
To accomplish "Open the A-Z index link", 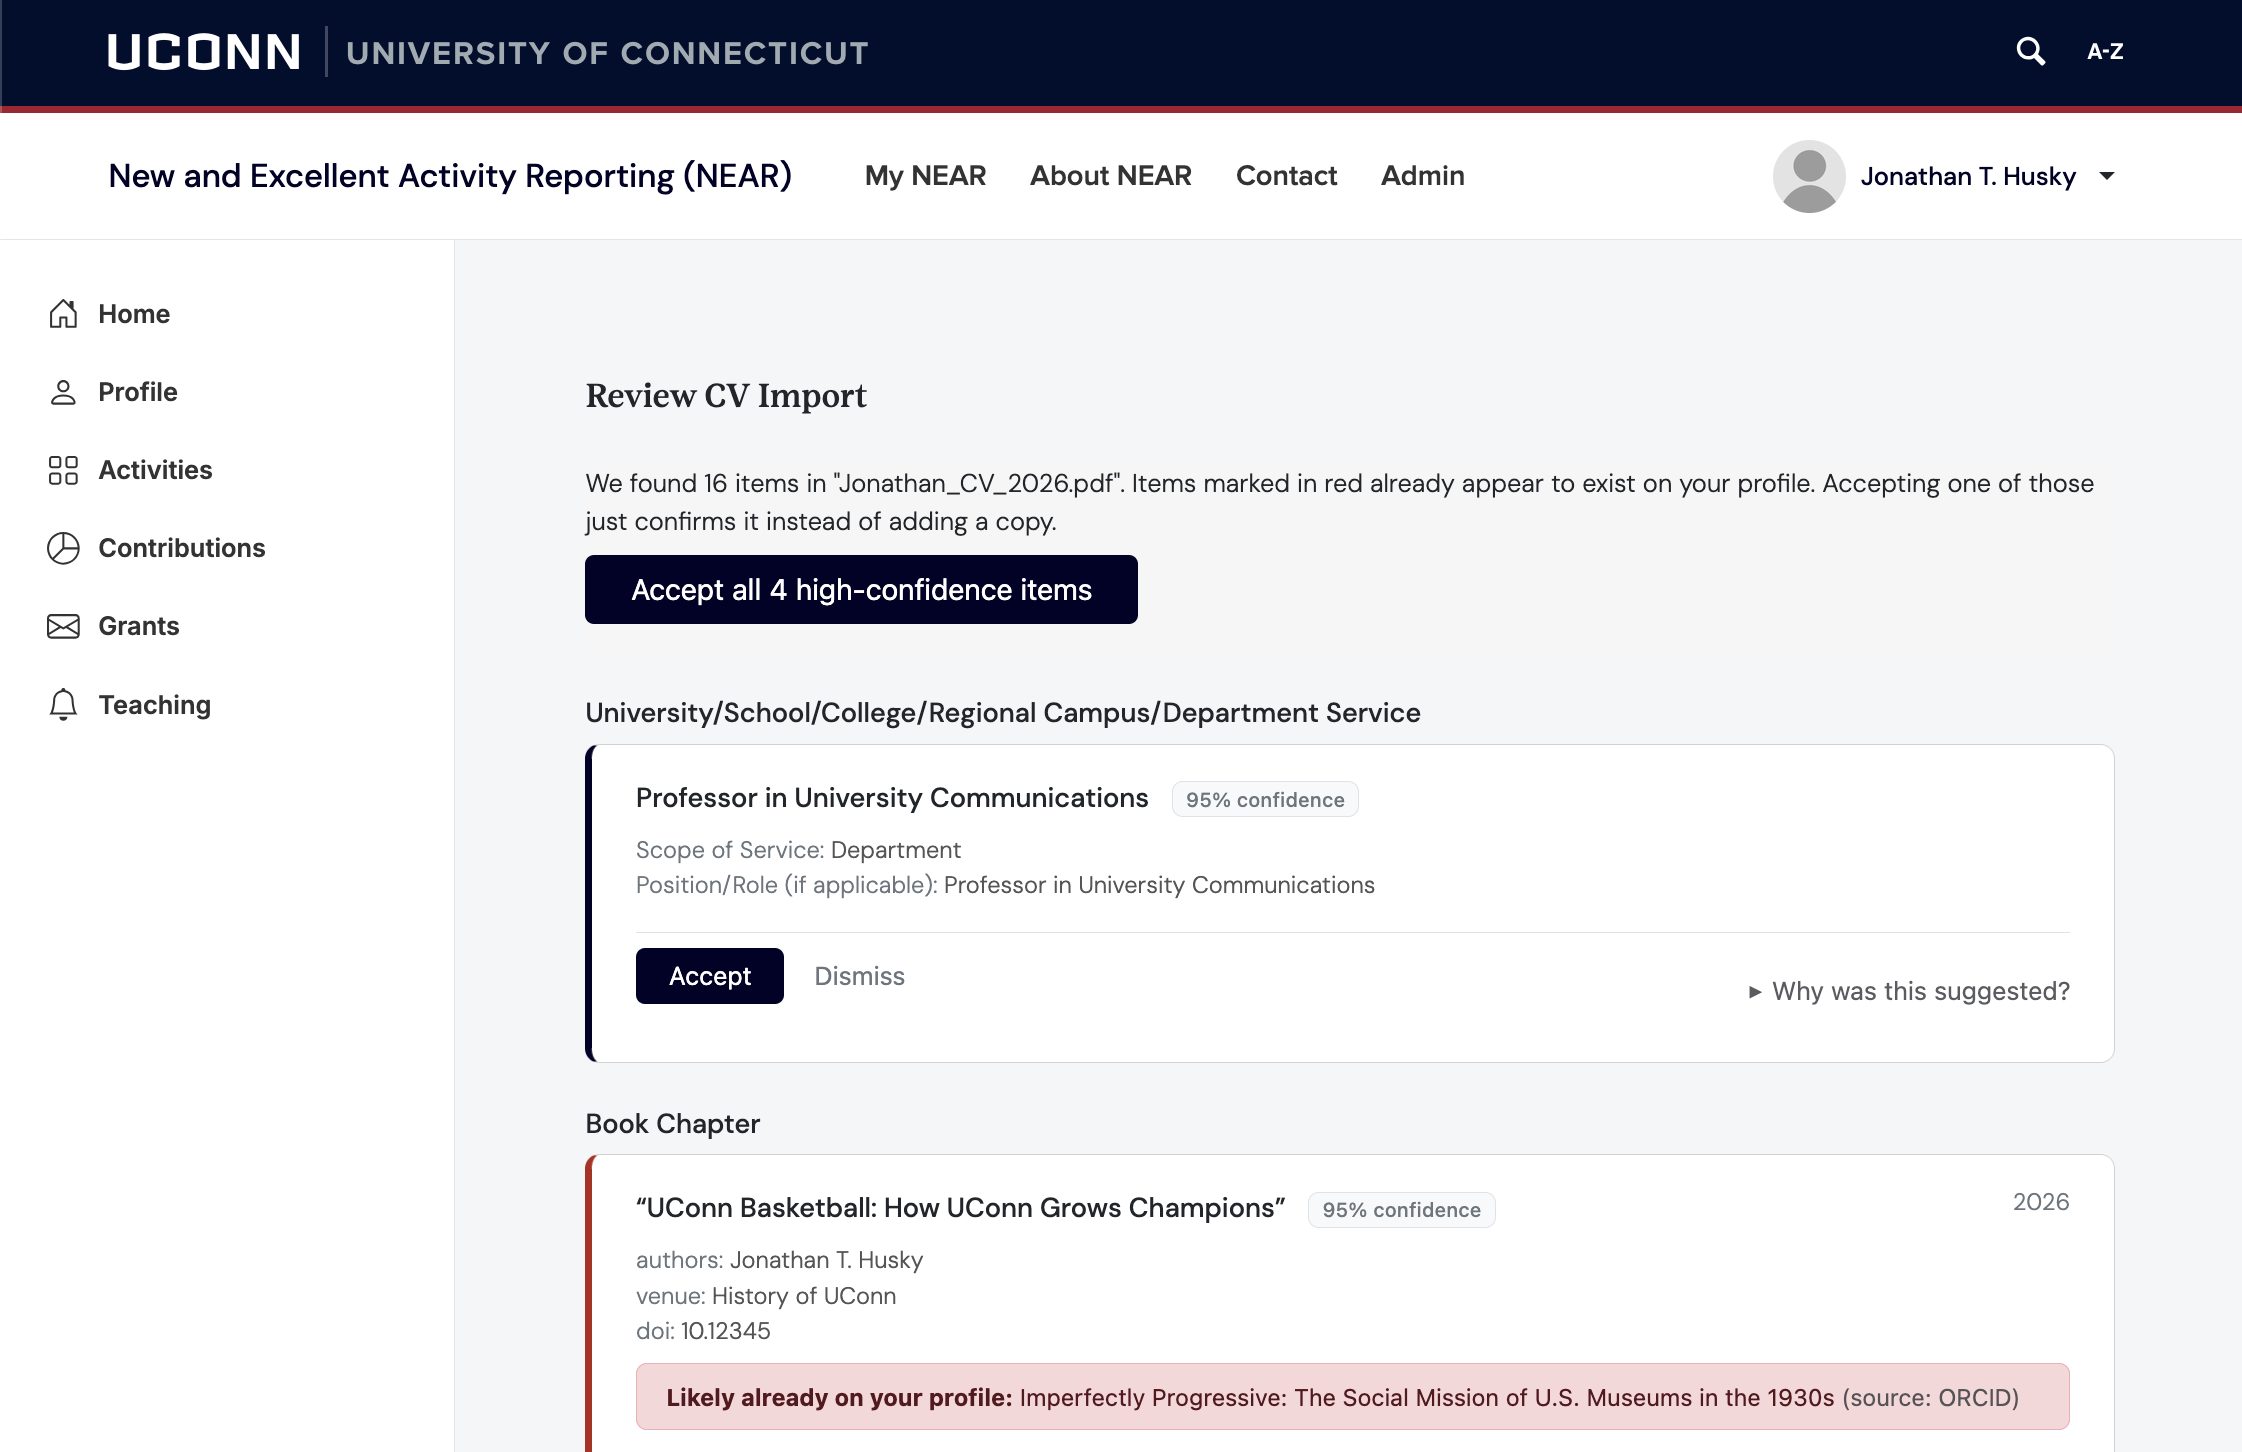I will pyautogui.click(x=2105, y=51).
